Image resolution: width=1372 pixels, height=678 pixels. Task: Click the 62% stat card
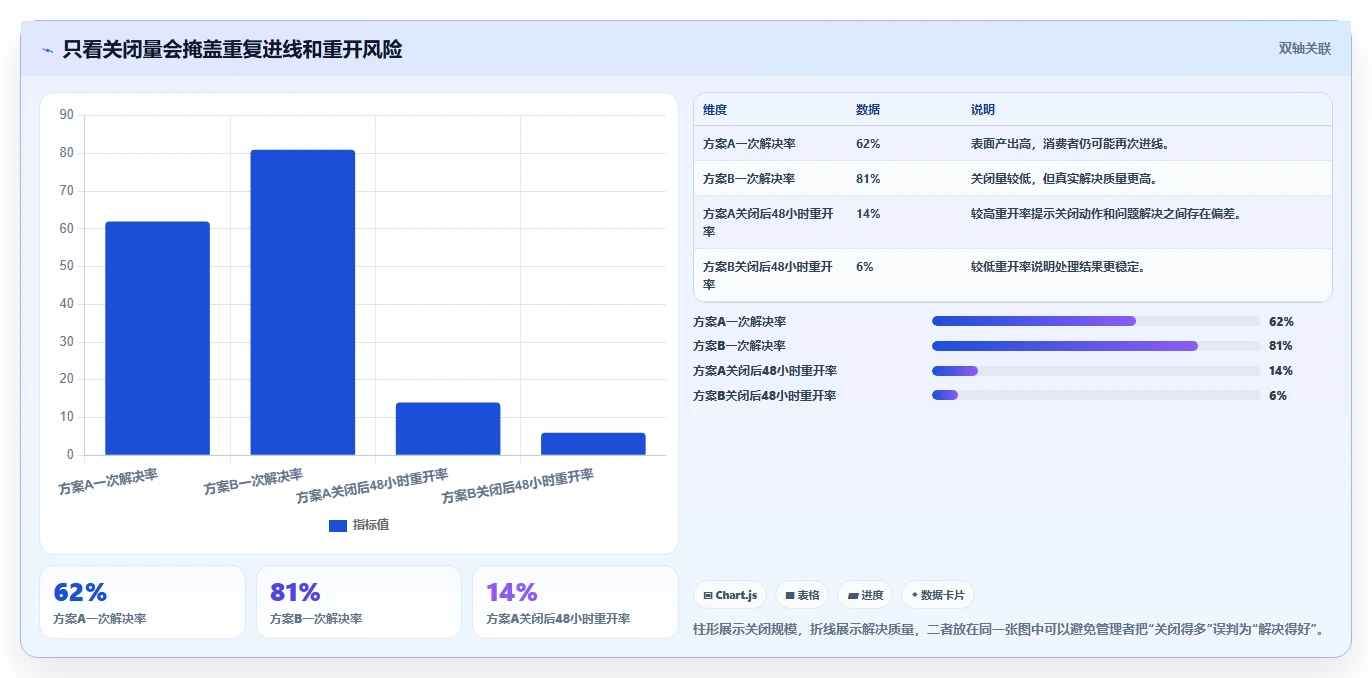pos(142,602)
